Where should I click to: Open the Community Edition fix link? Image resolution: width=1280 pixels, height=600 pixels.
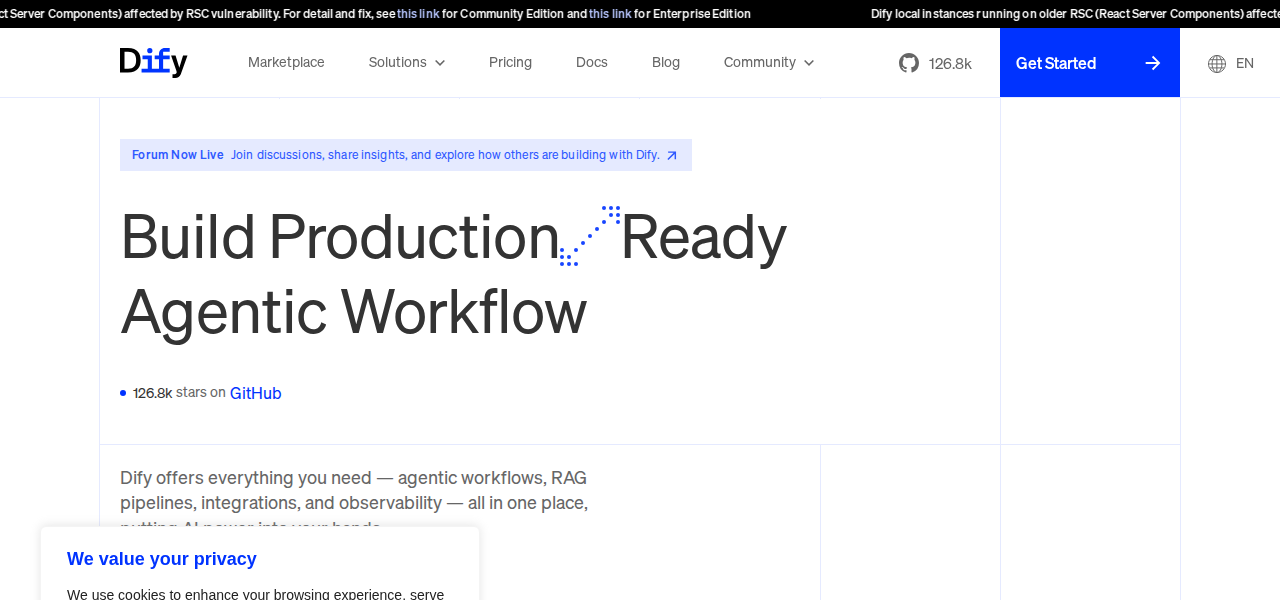pos(418,14)
